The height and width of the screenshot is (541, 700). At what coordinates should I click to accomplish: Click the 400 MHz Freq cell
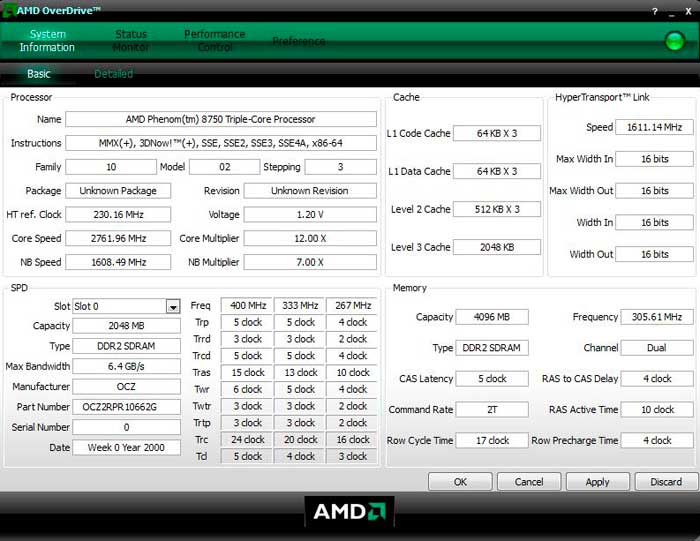[x=247, y=305]
